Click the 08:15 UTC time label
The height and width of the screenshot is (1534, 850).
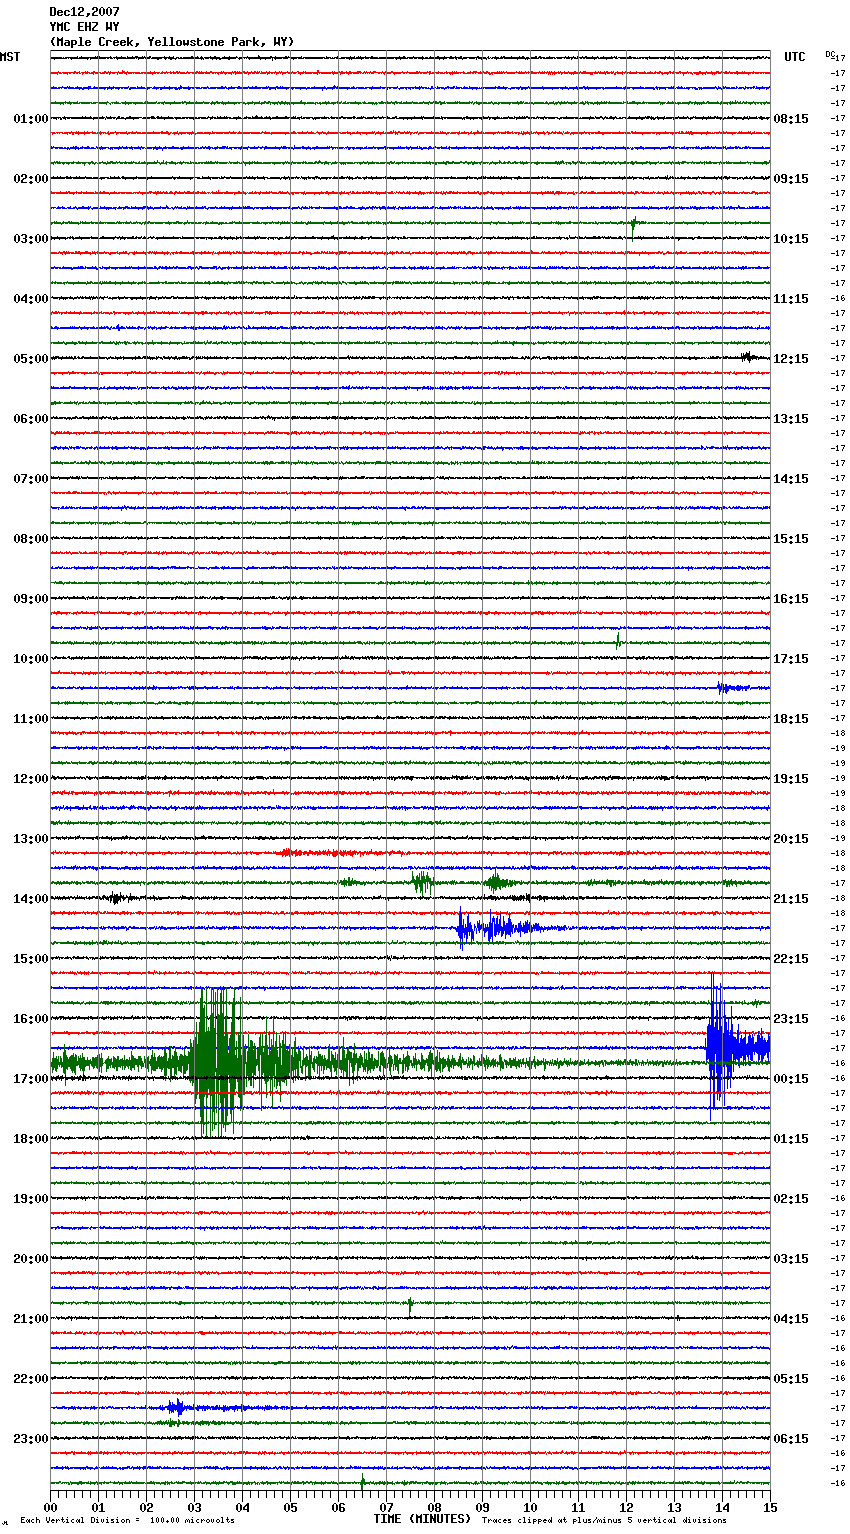pyautogui.click(x=791, y=119)
